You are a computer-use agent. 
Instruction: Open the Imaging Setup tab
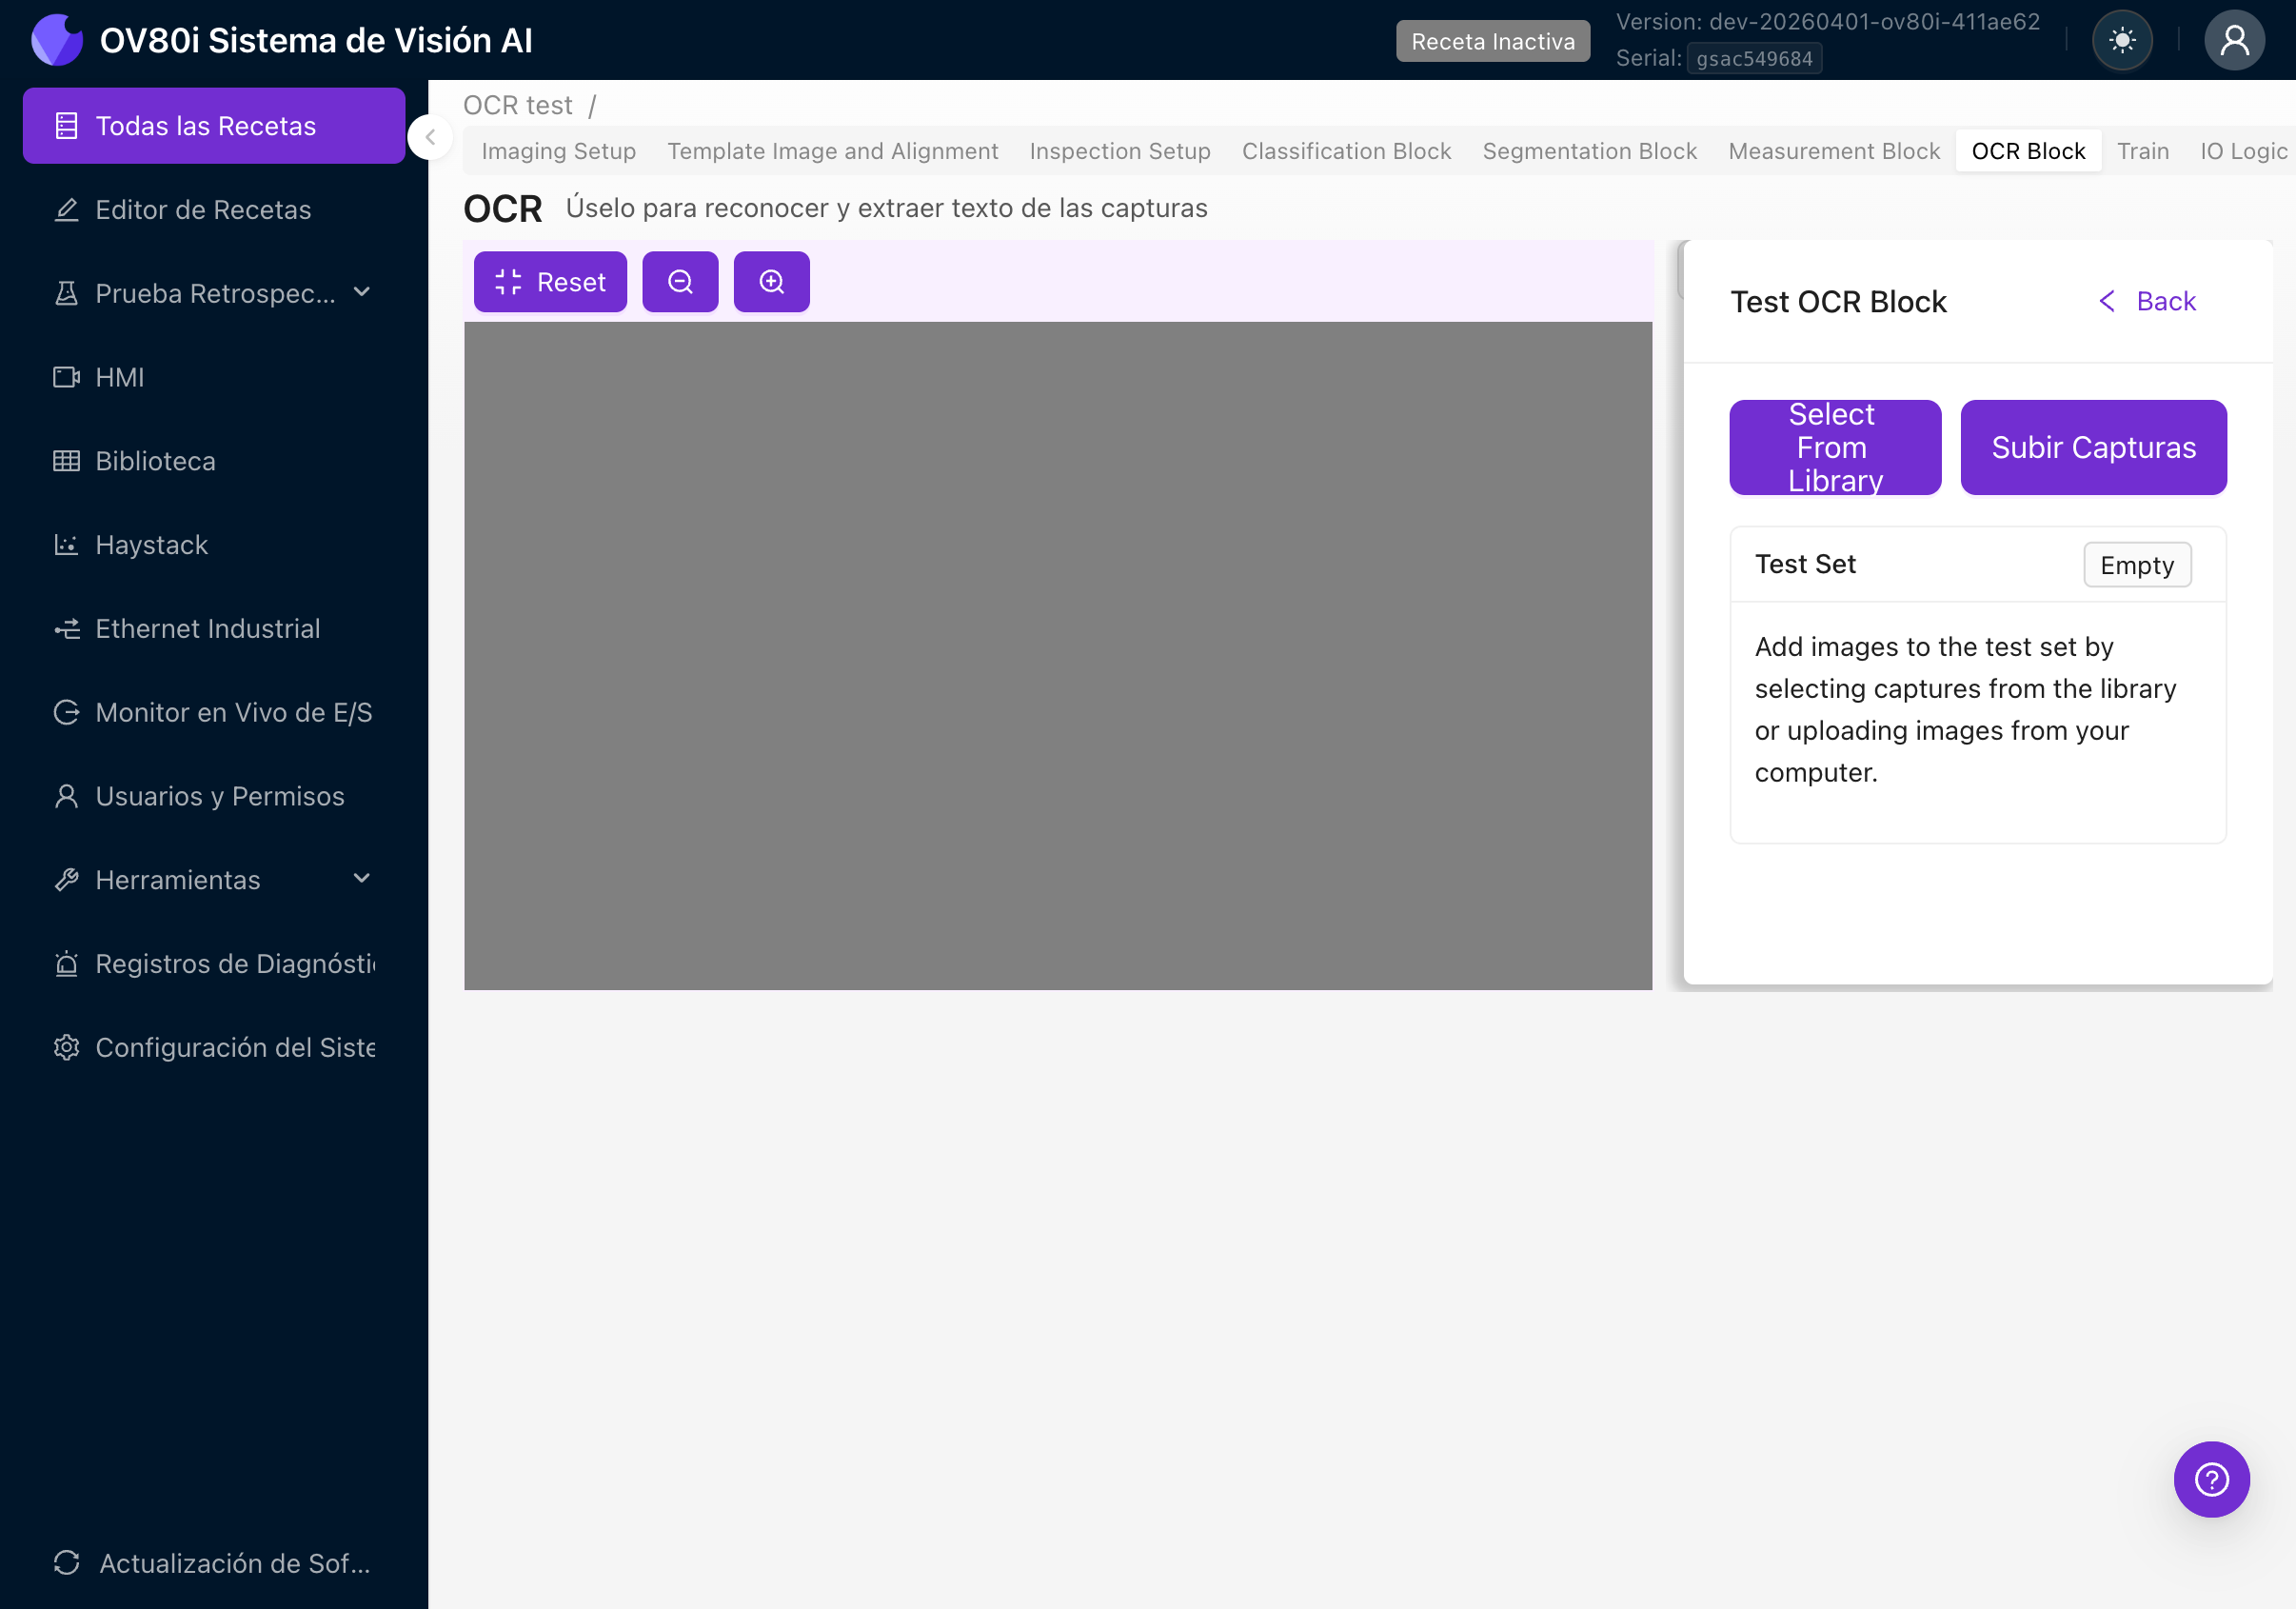(558, 150)
